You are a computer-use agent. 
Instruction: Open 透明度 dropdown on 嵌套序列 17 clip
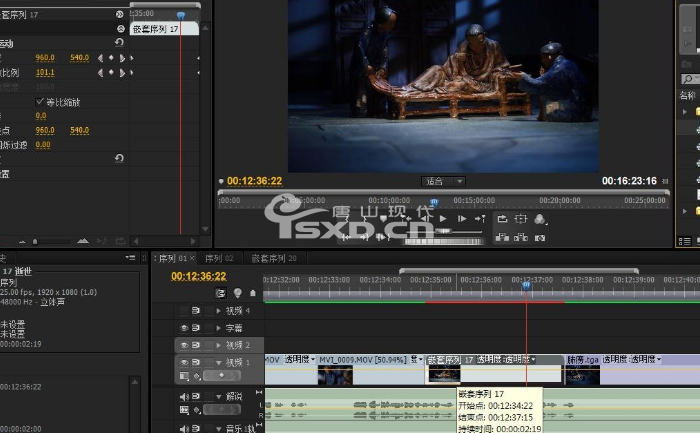pyautogui.click(x=533, y=359)
